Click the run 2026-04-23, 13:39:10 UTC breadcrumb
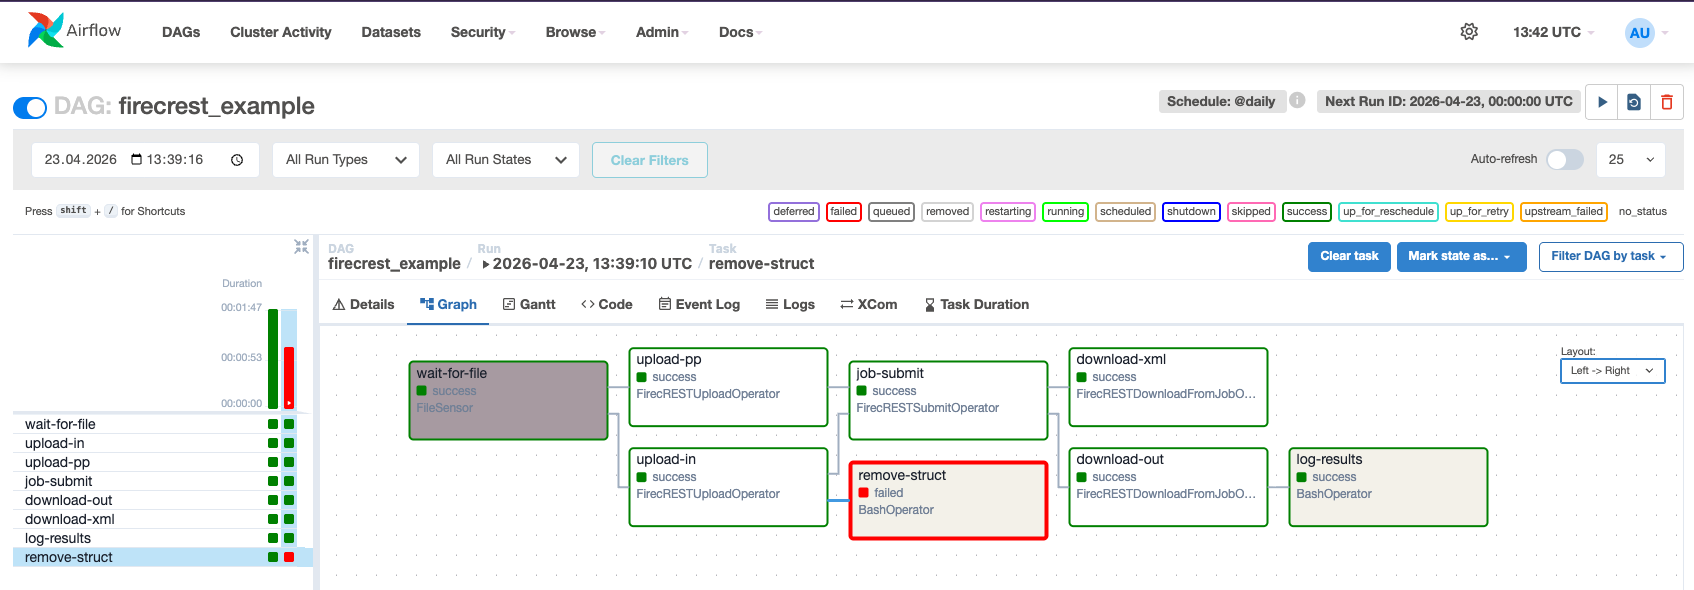 click(586, 264)
